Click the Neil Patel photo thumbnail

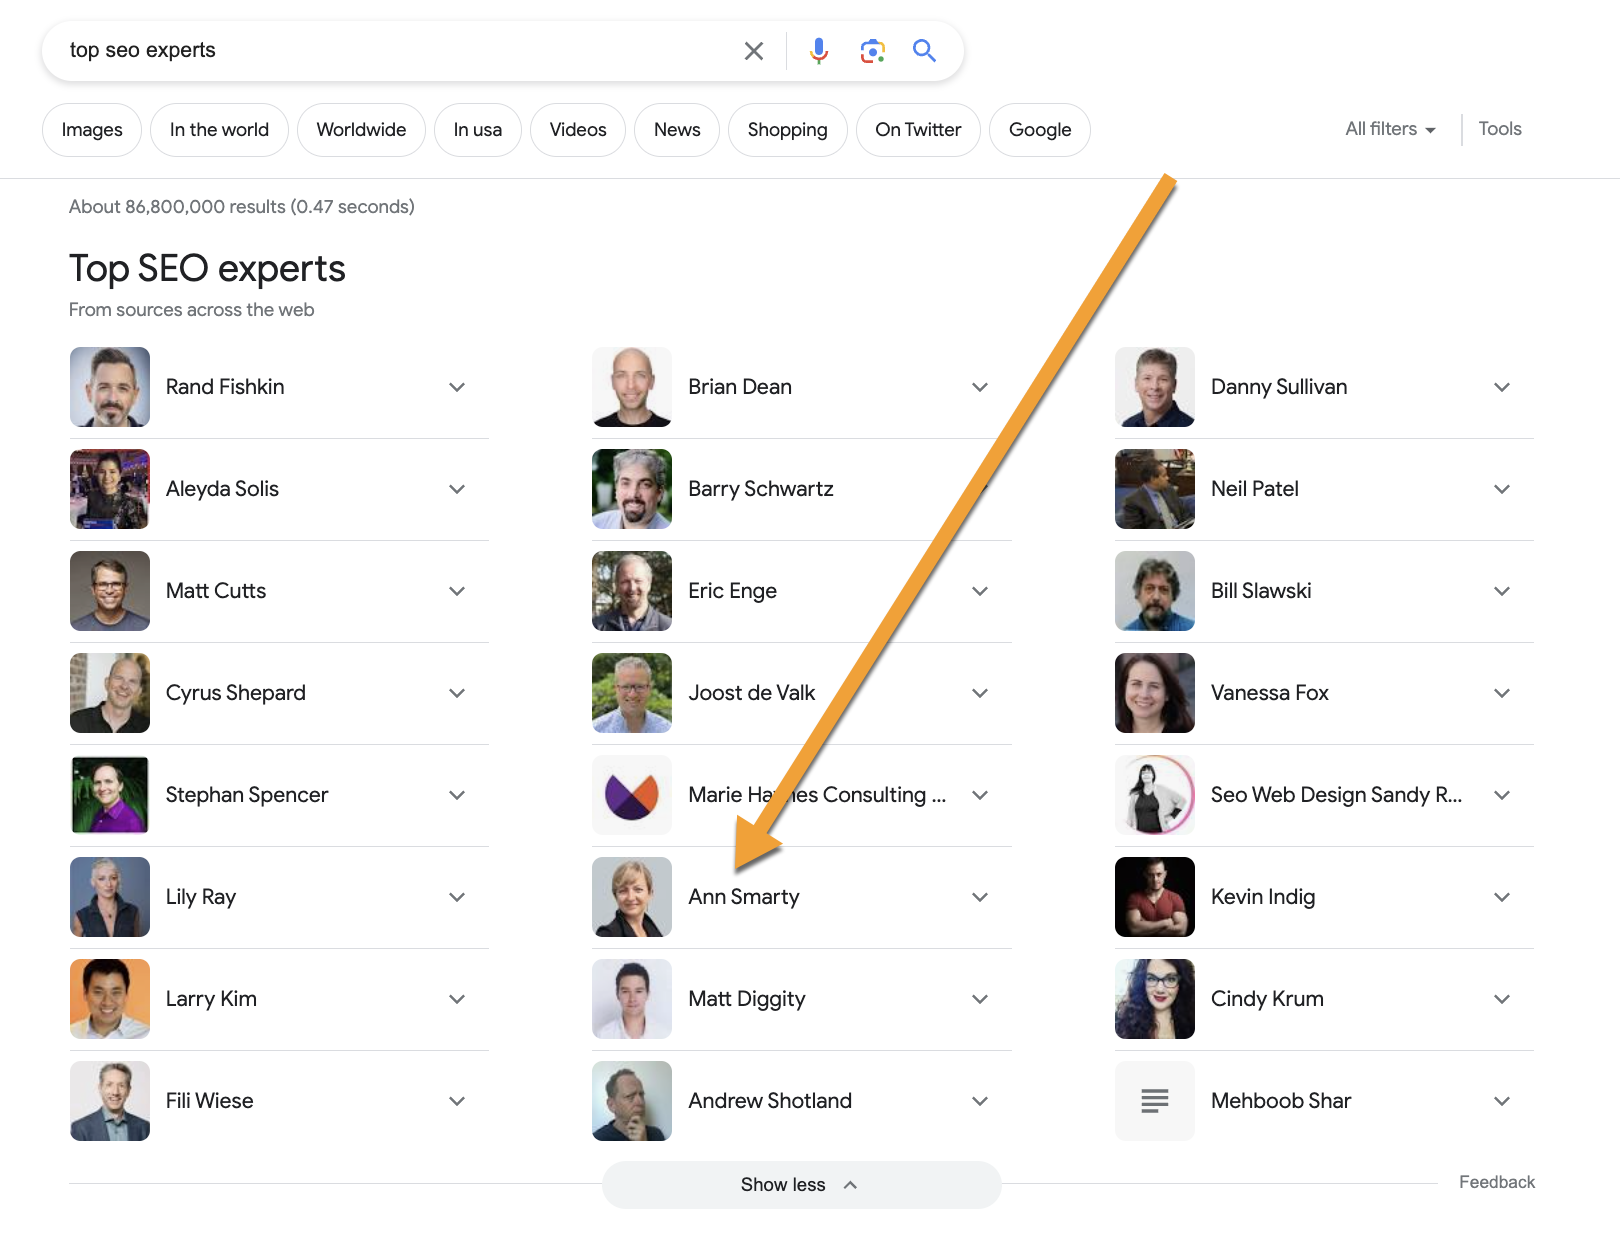pos(1155,489)
